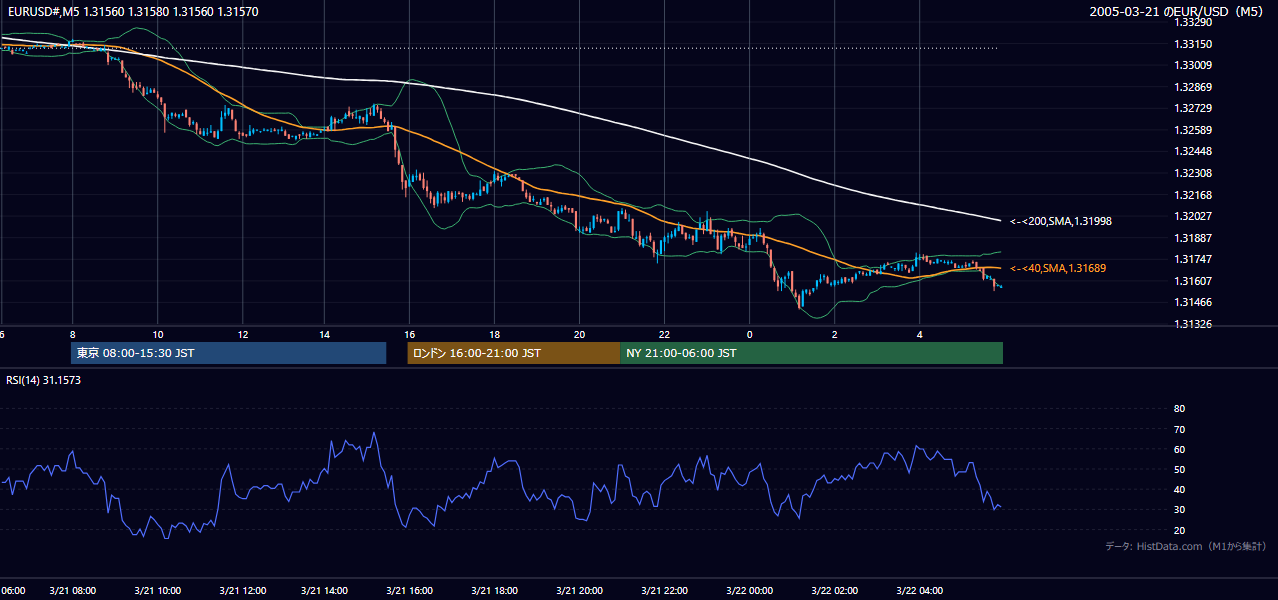Click price level 1.32589 on the axis
1278x600 pixels.
1193,130
